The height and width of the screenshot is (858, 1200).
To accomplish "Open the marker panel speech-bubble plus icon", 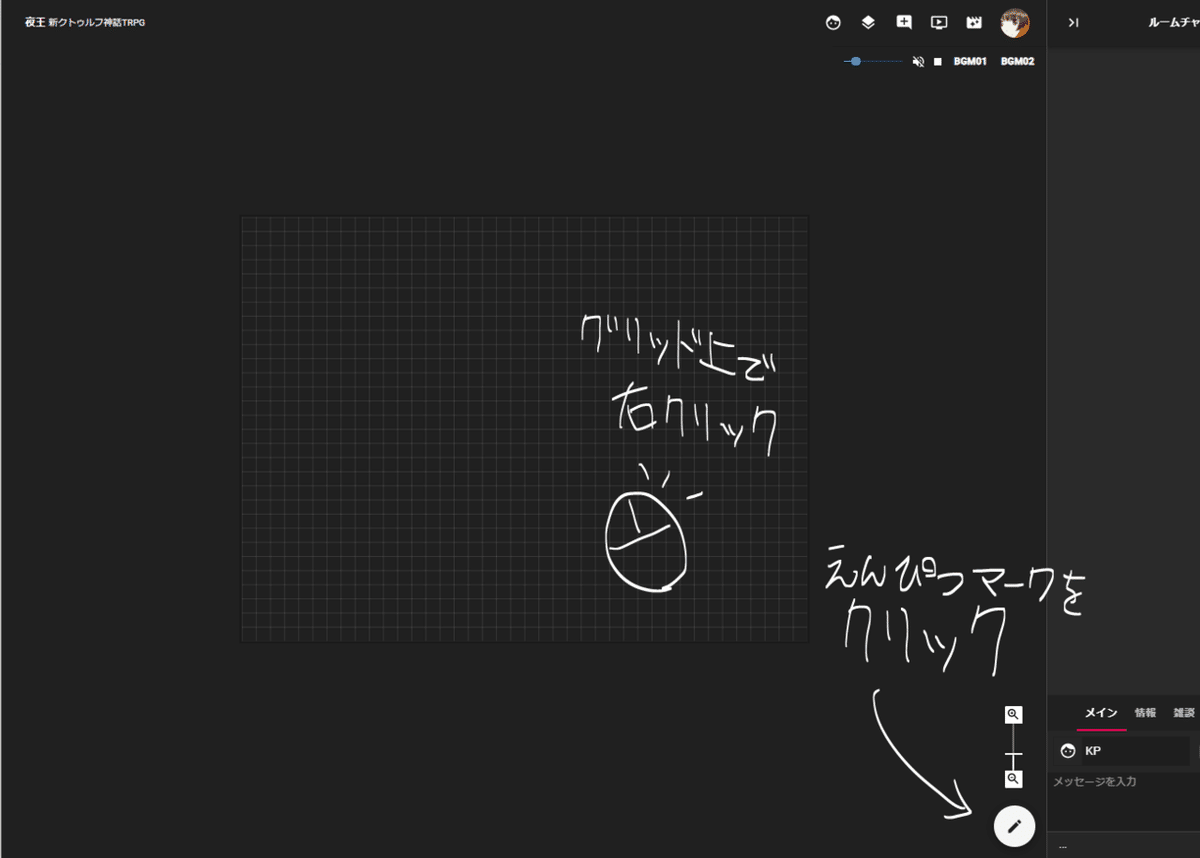I will [x=904, y=22].
